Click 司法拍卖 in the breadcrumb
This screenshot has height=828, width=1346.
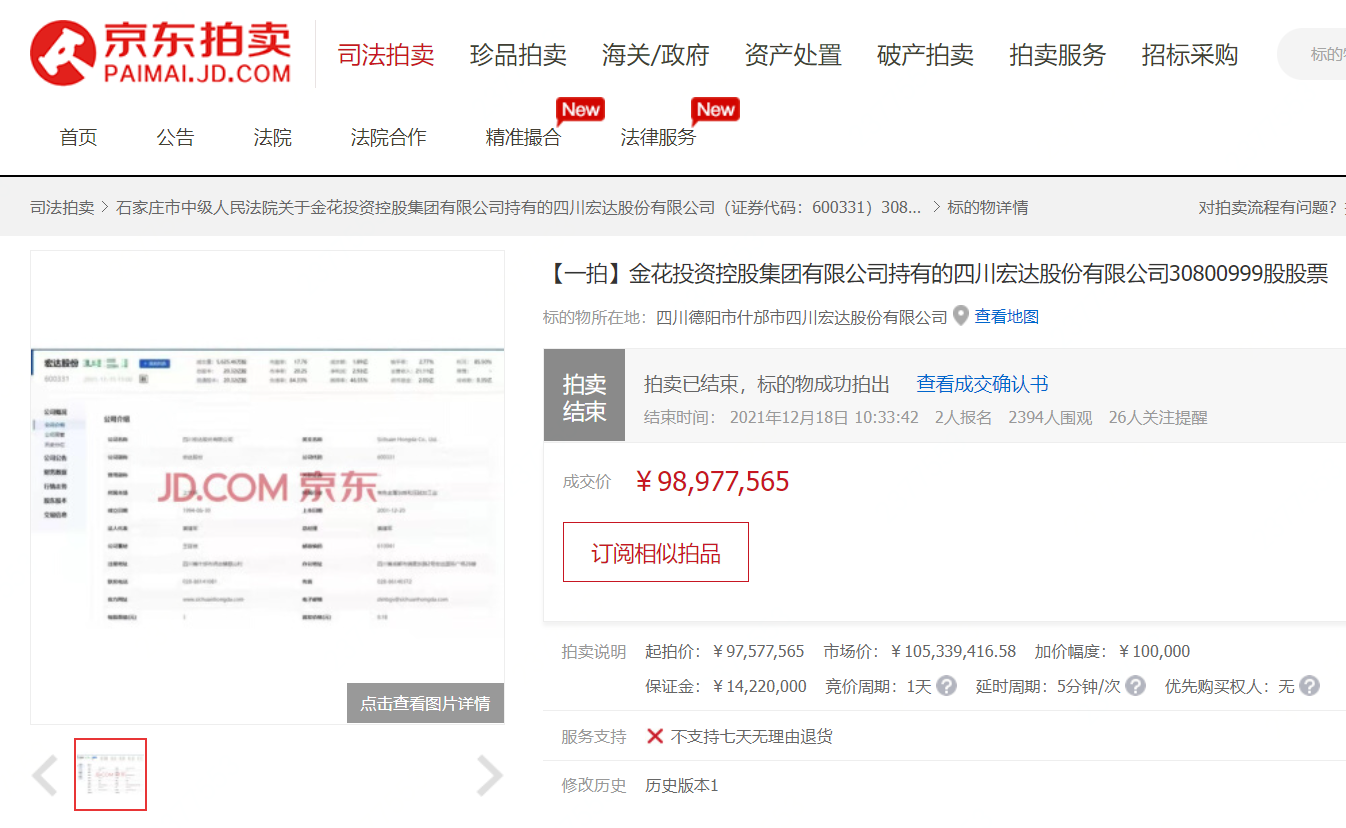click(62, 207)
